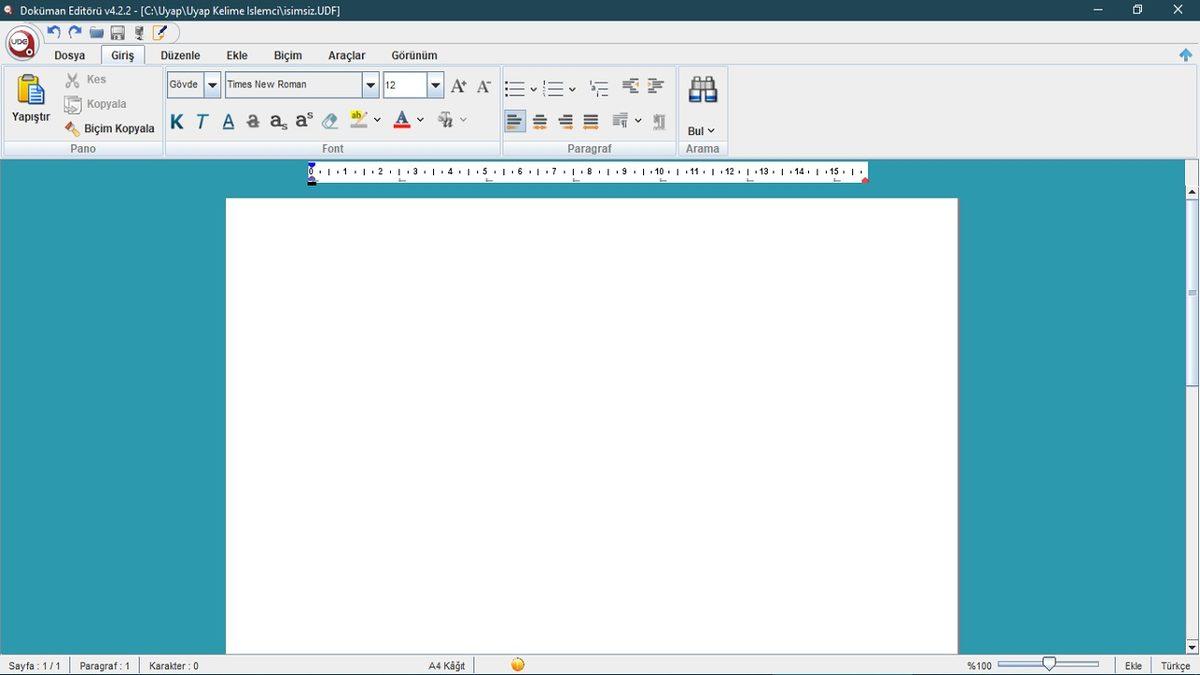Click the zoom slider handle in status bar
The width and height of the screenshot is (1200, 675).
[1048, 664]
